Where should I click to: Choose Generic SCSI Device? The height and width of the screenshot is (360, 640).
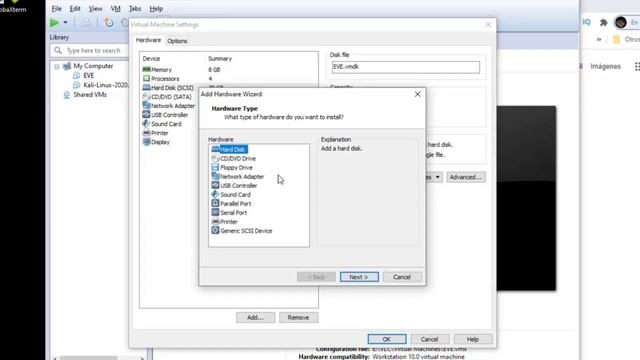(242, 231)
